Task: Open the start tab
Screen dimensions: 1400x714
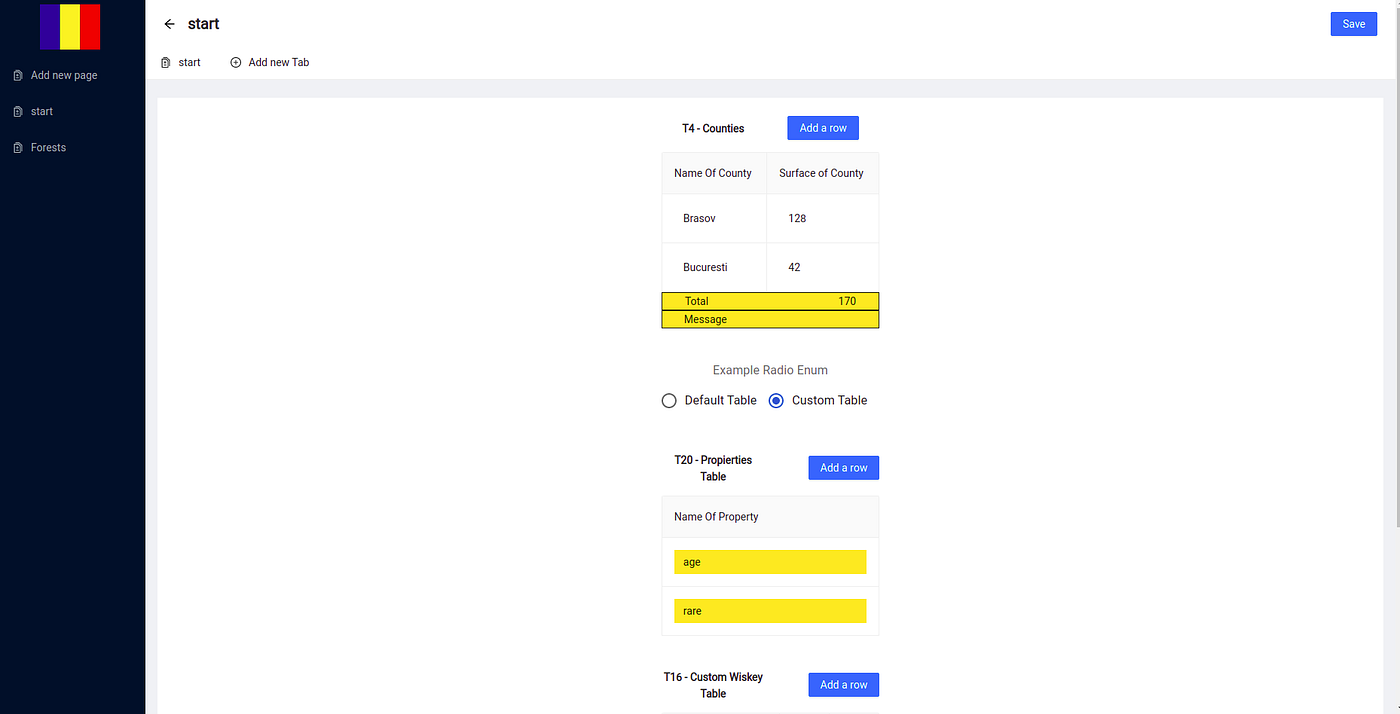Action: coord(181,62)
